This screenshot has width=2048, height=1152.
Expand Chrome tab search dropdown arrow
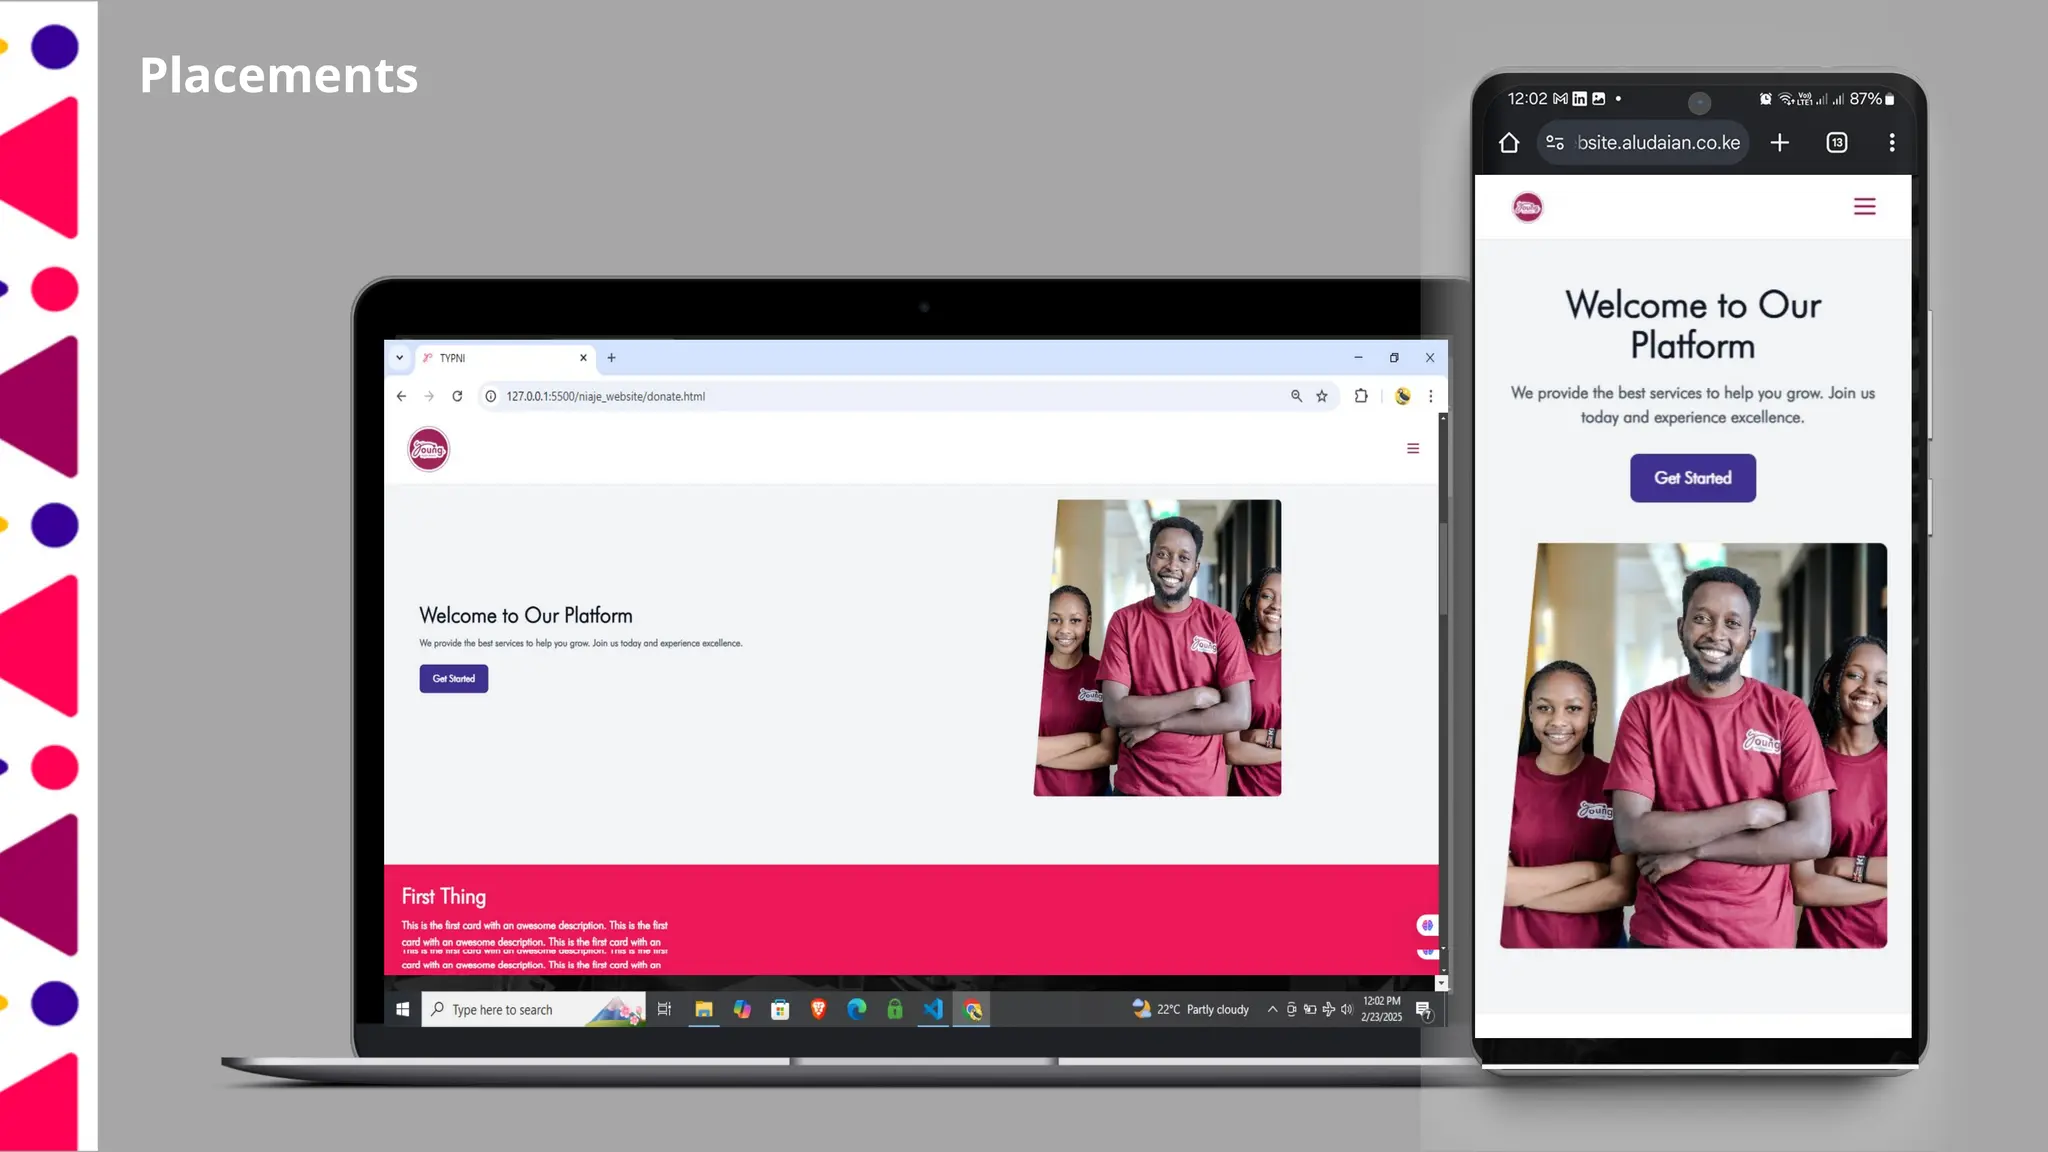pos(399,358)
